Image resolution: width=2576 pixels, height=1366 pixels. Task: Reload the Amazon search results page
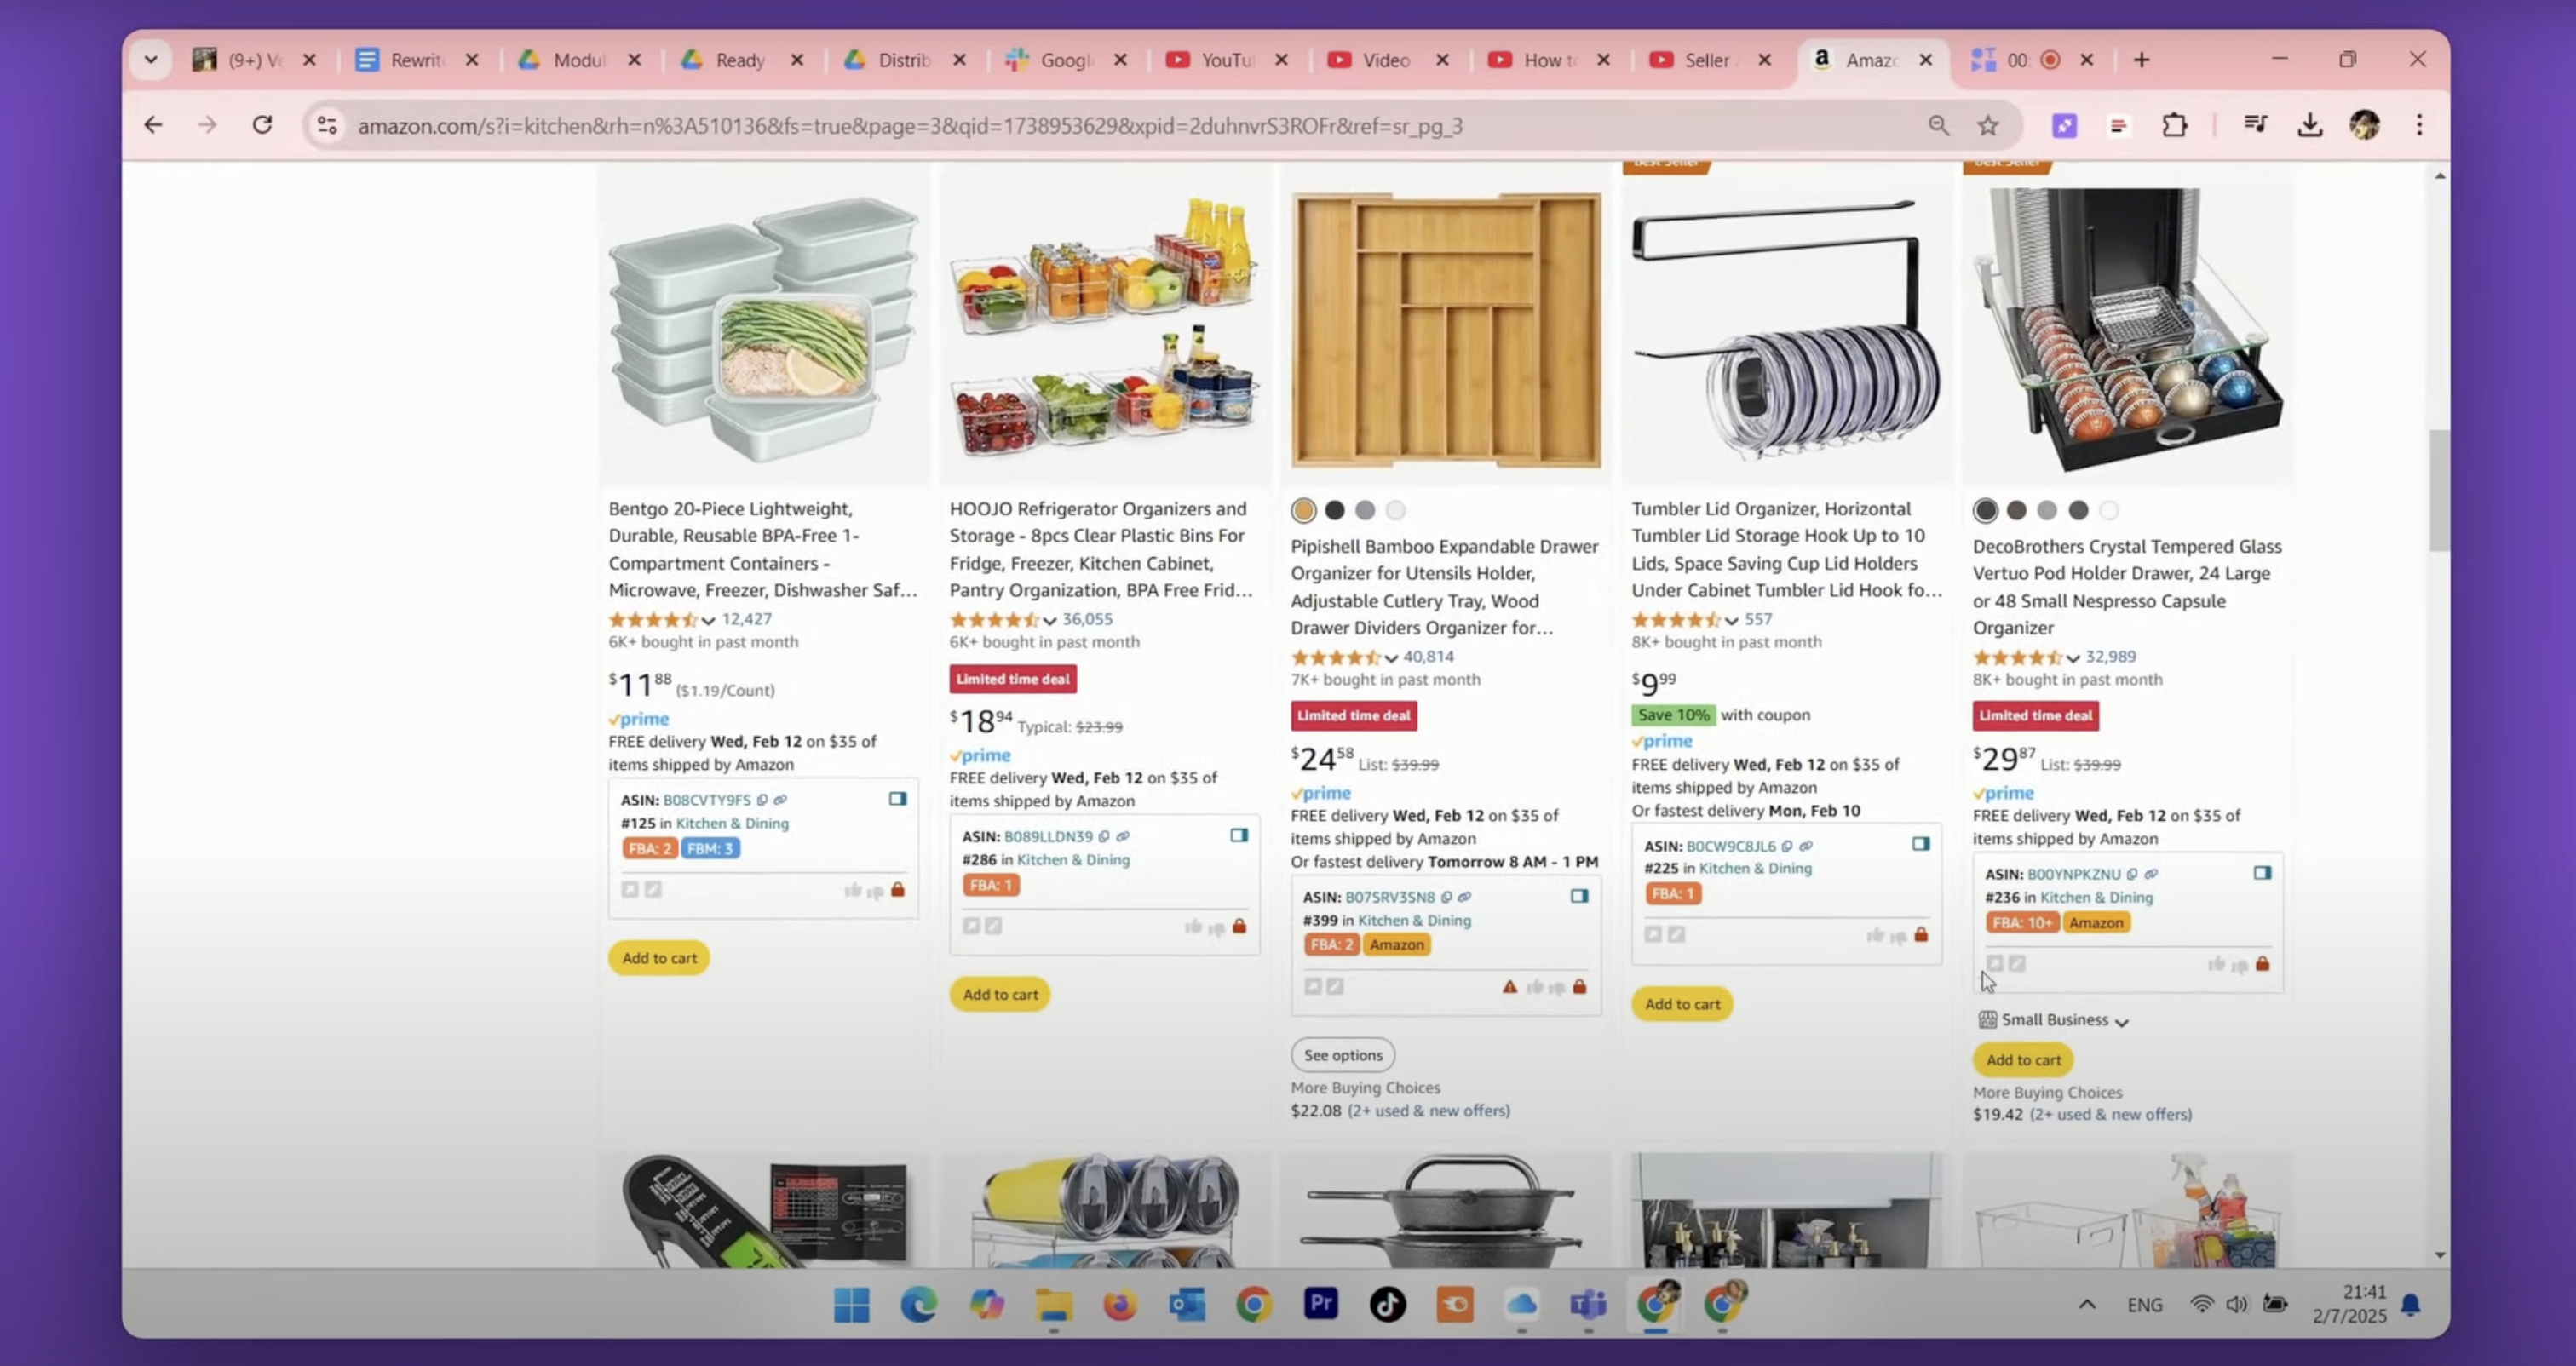click(x=262, y=125)
